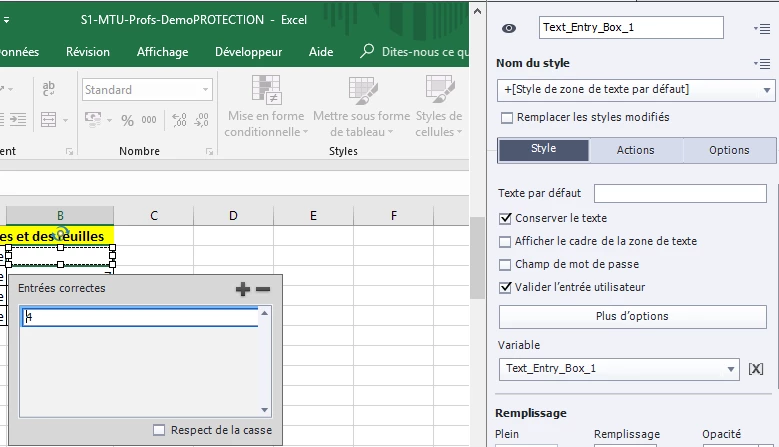Viewport: 779px width, 447px height.
Task: Click the Plus d'options button
Action: [632, 316]
